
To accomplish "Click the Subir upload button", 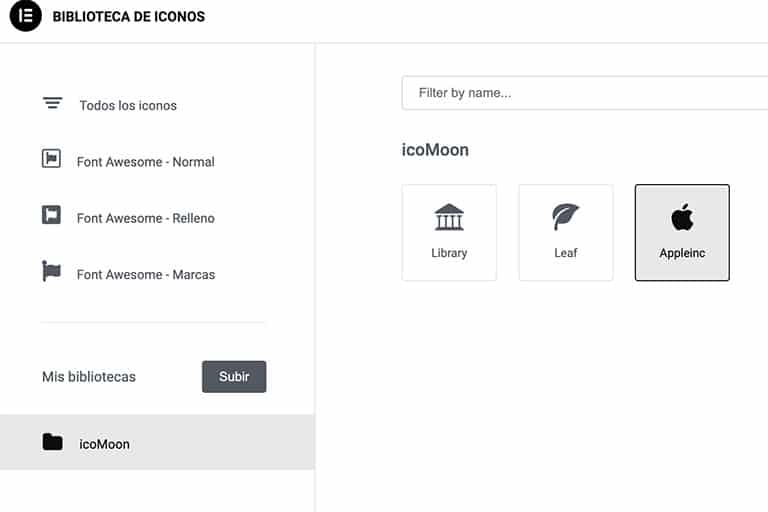I will pos(234,377).
